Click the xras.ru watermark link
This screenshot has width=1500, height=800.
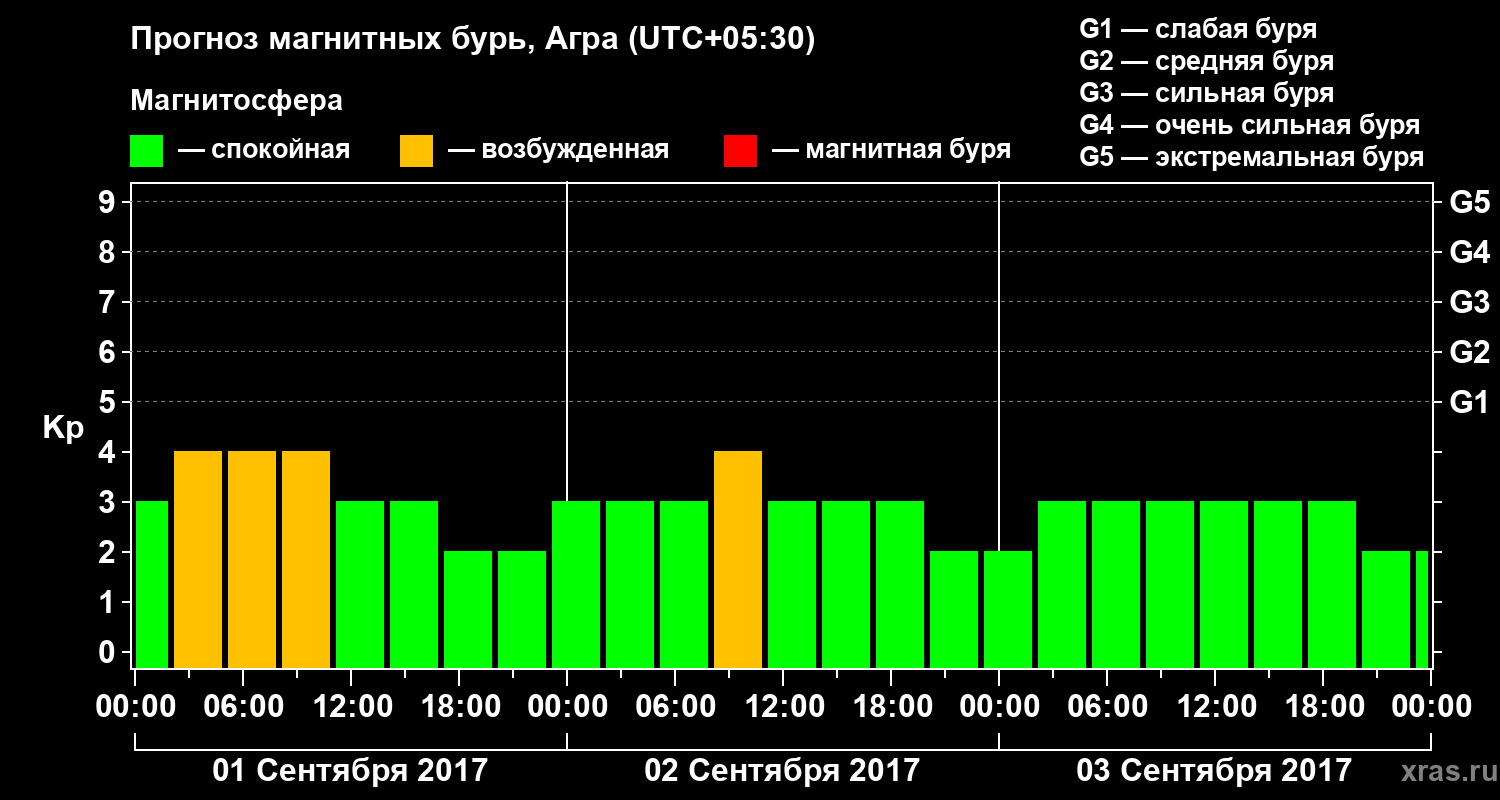1444,771
